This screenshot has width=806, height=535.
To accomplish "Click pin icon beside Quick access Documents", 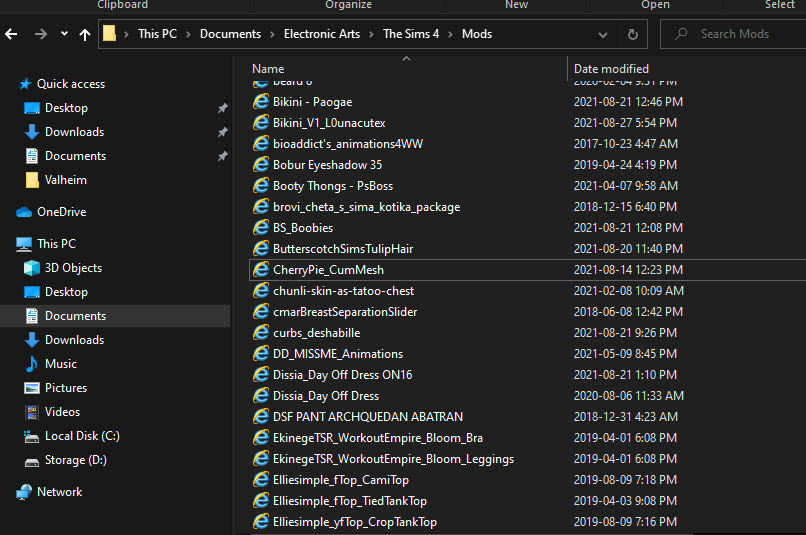I will (222, 156).
